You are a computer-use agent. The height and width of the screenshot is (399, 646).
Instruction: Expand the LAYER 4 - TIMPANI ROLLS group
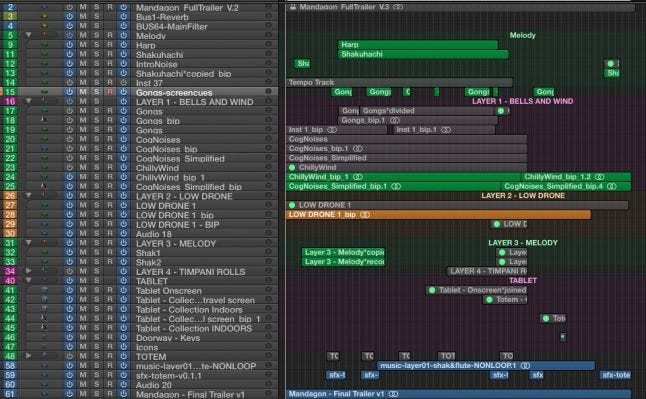tap(28, 271)
